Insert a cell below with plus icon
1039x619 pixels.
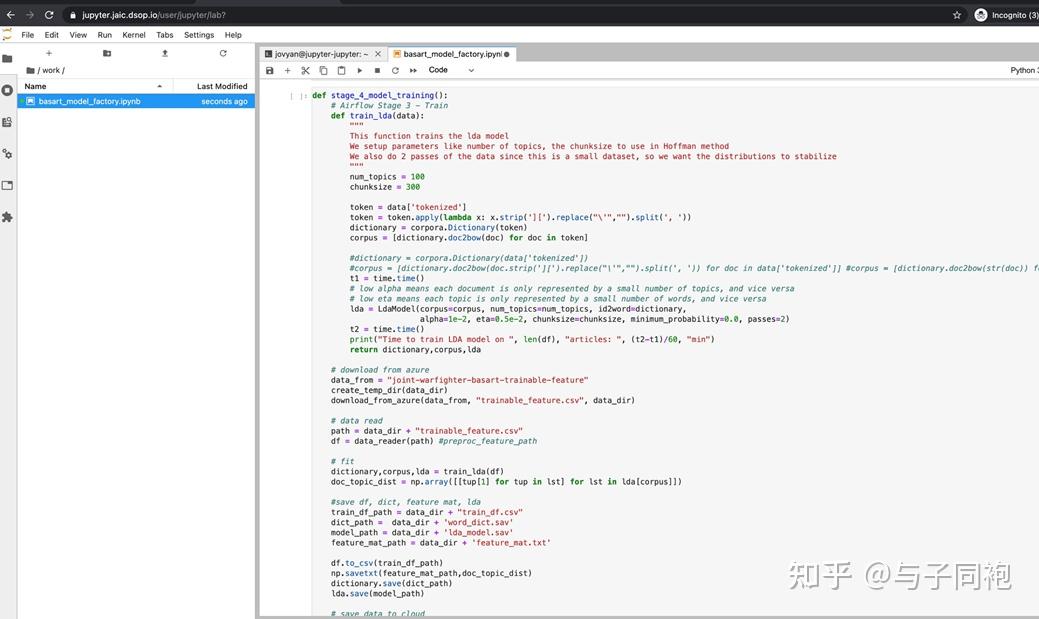(x=288, y=70)
